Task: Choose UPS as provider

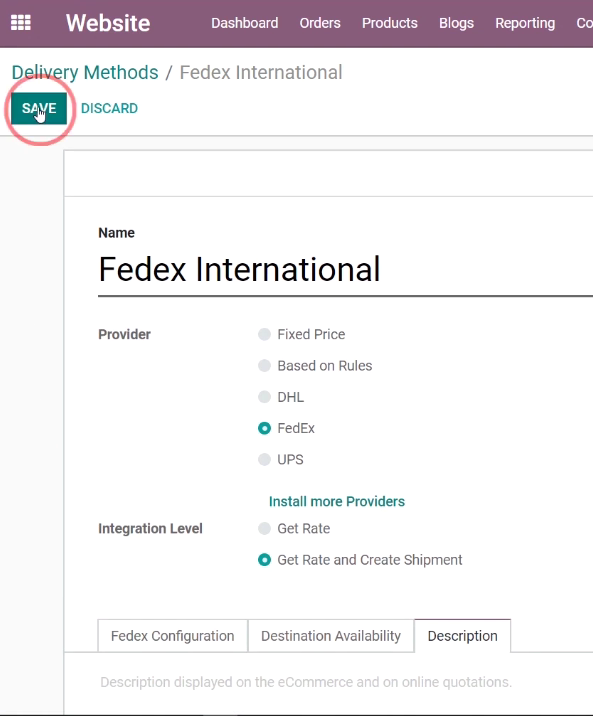Action: pos(264,459)
